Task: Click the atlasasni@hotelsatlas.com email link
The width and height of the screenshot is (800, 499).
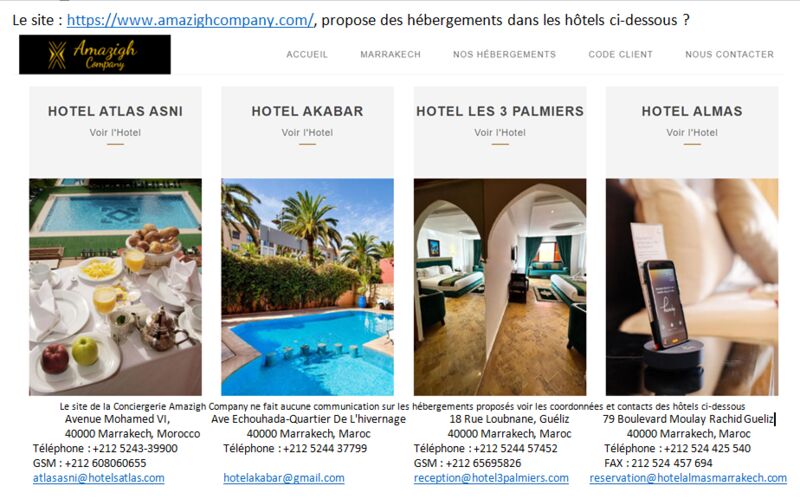Action: tap(98, 478)
